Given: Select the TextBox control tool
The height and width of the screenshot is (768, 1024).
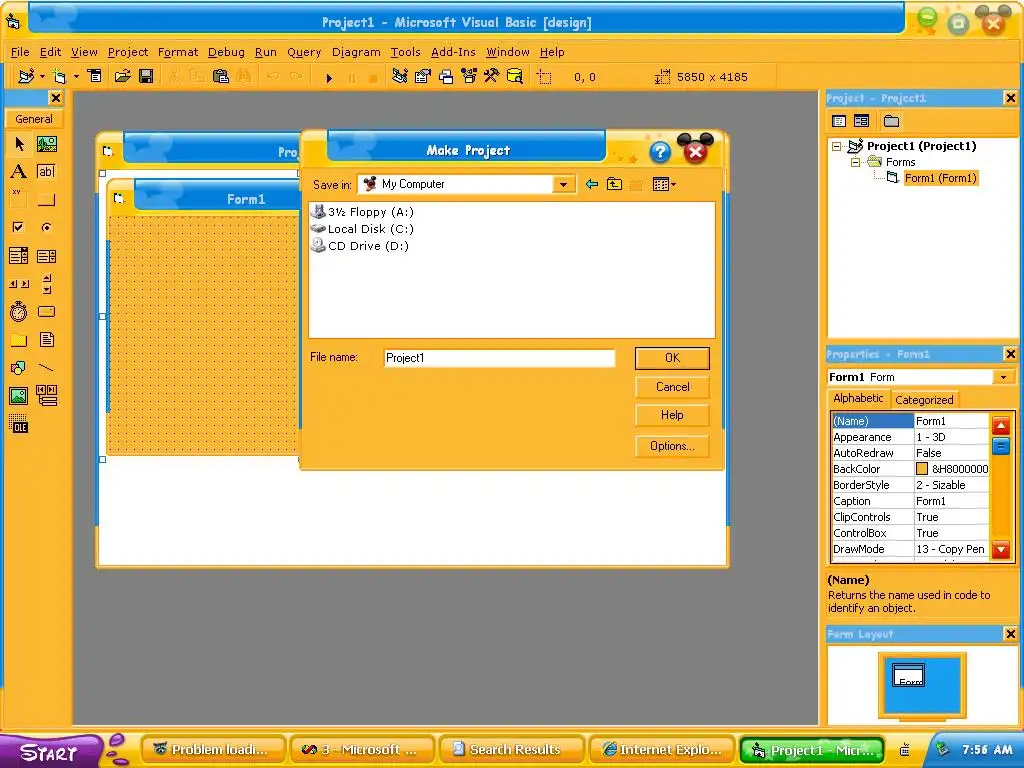Looking at the screenshot, I should click(46, 172).
